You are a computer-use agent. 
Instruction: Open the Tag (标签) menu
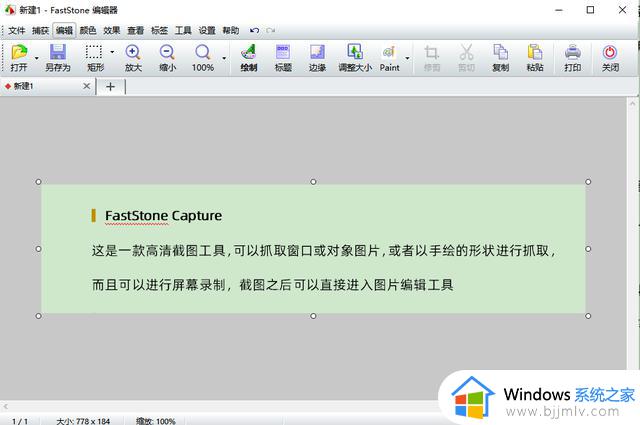(x=159, y=31)
